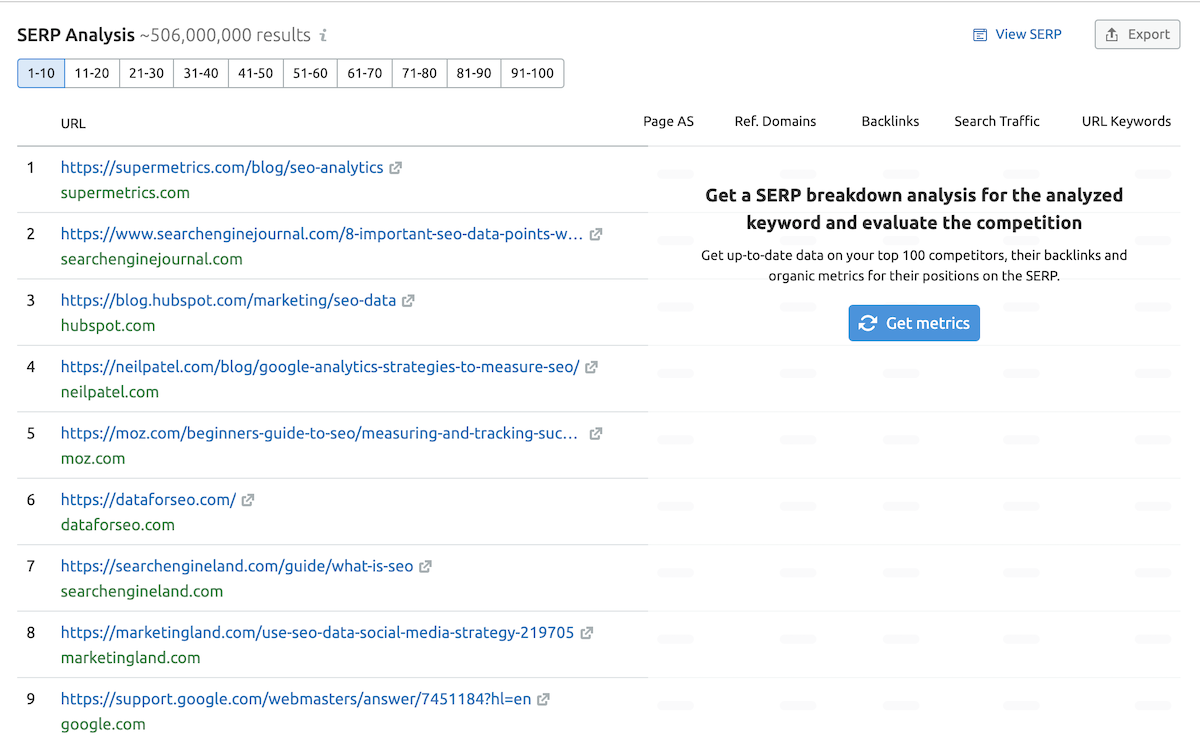Viewport: 1200px width, 740px height.
Task: Open the support.google.com webmasters answer link
Action: pos(296,699)
